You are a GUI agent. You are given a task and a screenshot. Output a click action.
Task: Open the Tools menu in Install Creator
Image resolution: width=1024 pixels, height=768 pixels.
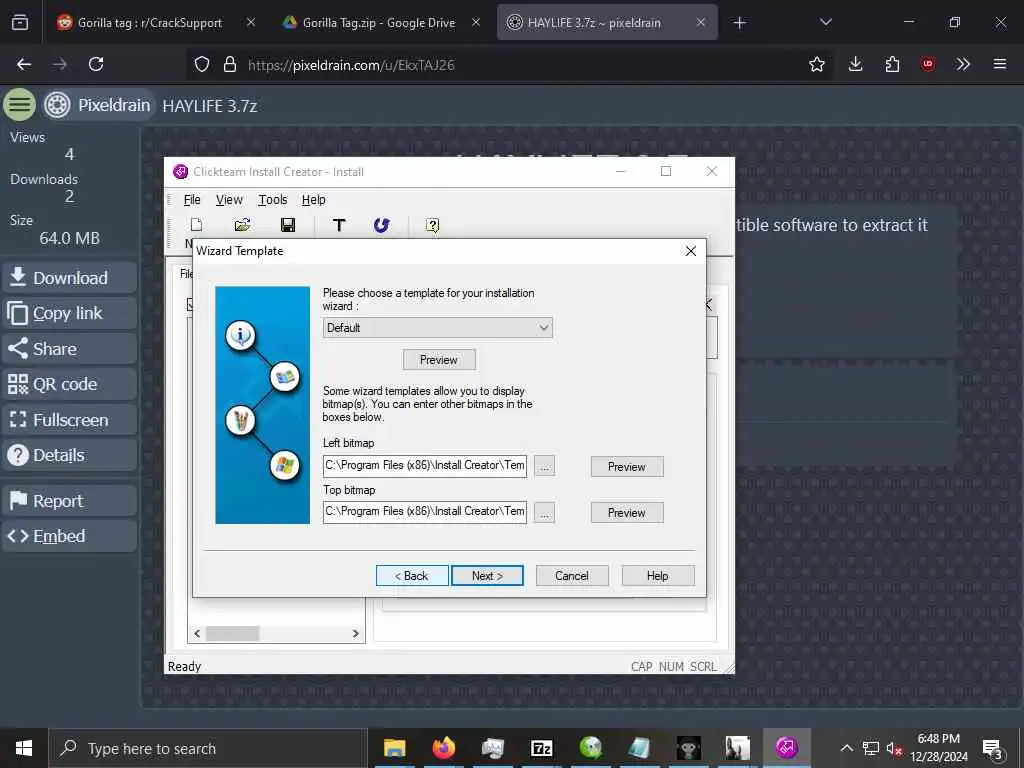[x=272, y=200]
